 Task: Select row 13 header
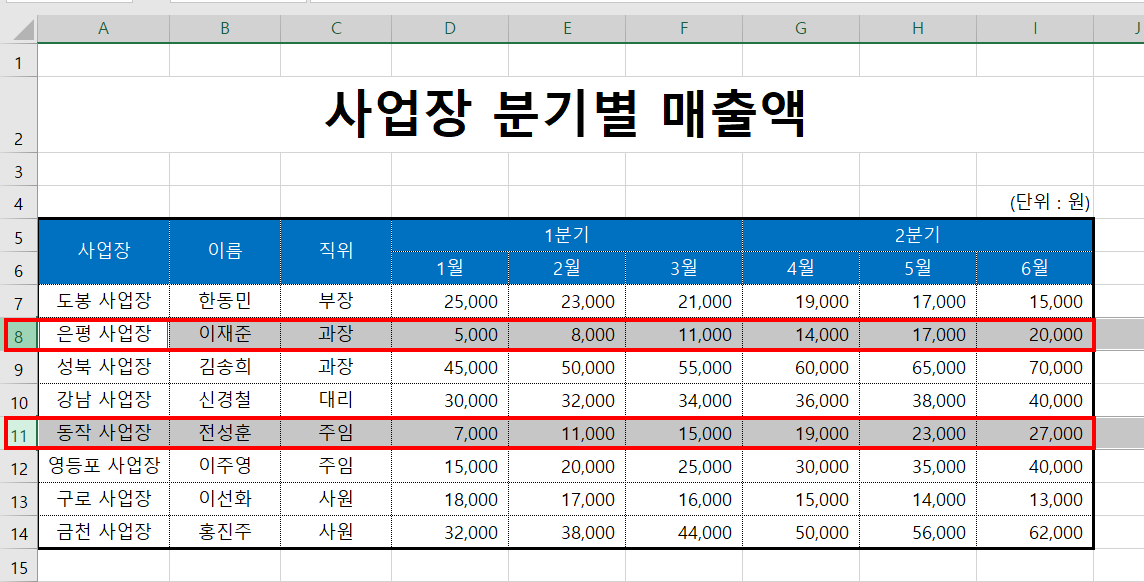pyautogui.click(x=18, y=499)
